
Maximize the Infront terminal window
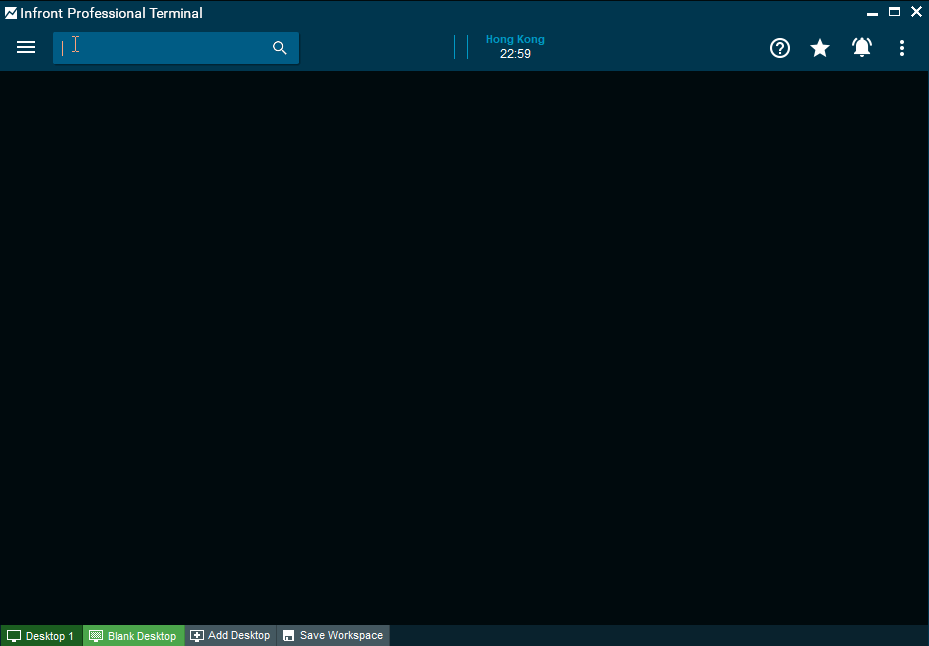coord(895,12)
